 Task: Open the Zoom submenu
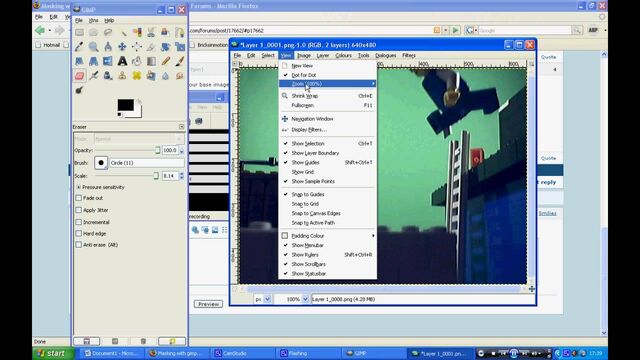point(327,84)
